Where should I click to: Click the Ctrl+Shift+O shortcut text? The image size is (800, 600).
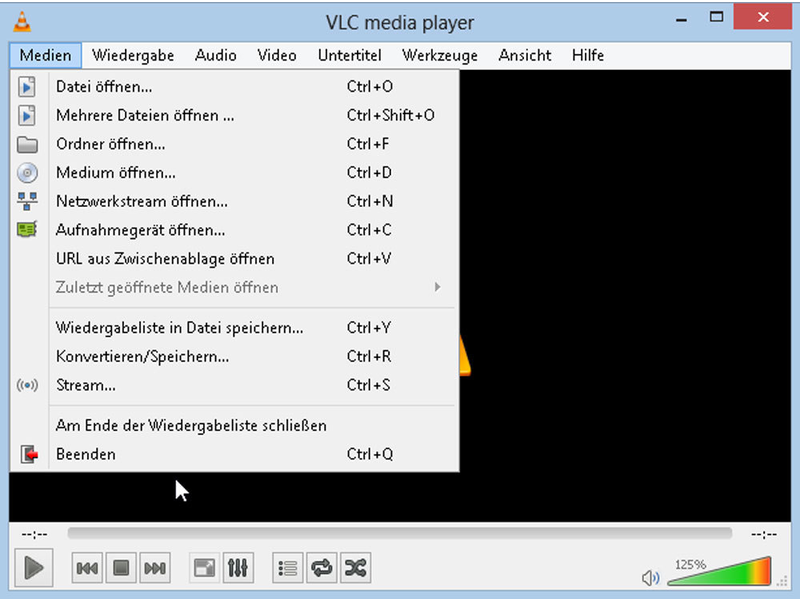(x=390, y=115)
